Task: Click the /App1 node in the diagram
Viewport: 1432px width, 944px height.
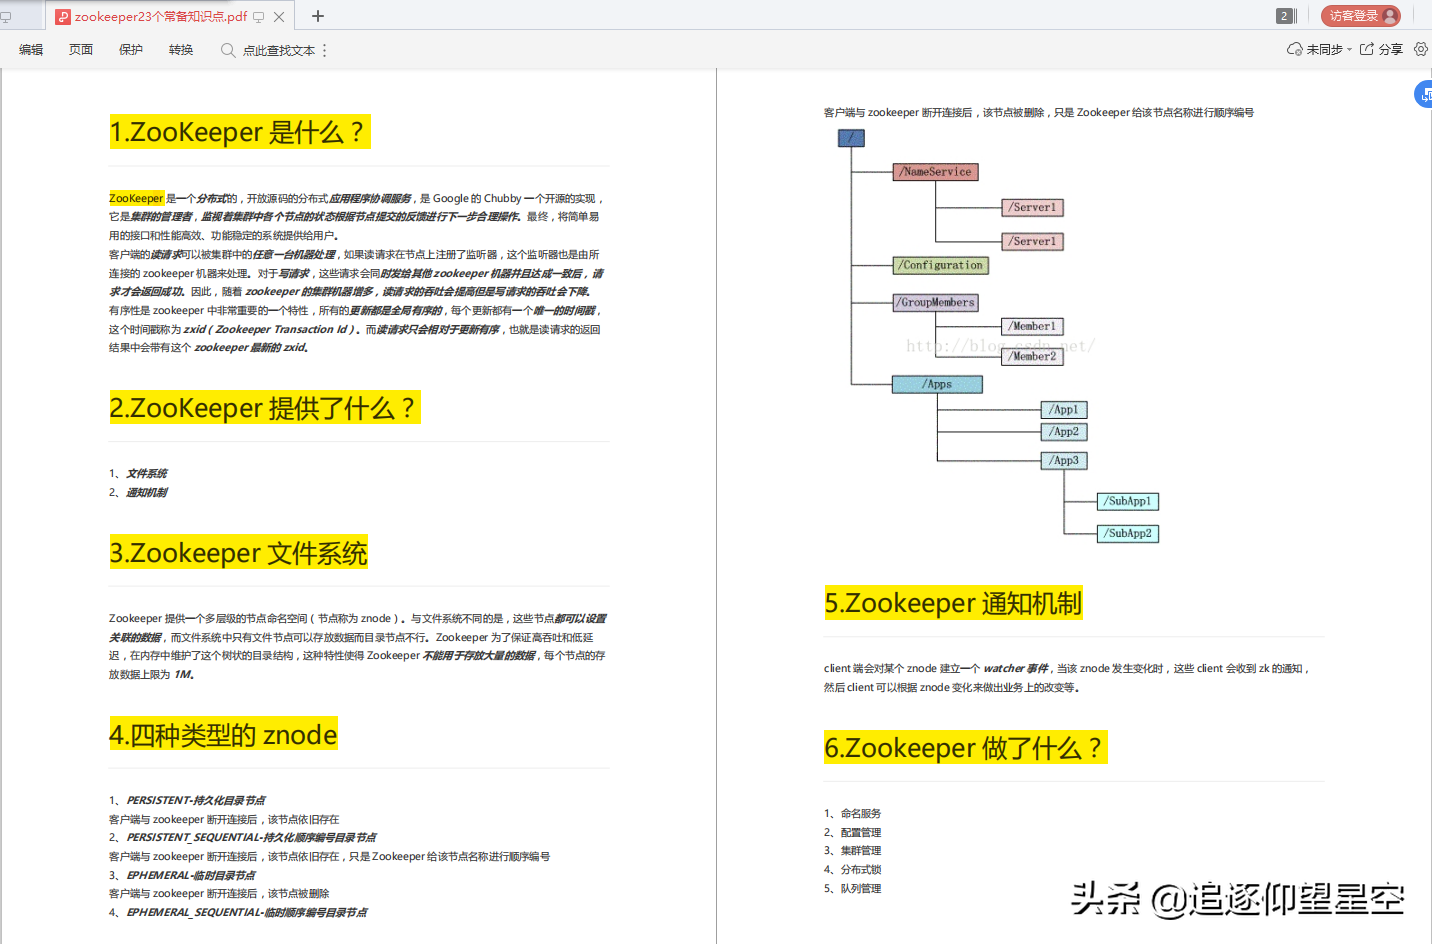Action: point(1064,410)
